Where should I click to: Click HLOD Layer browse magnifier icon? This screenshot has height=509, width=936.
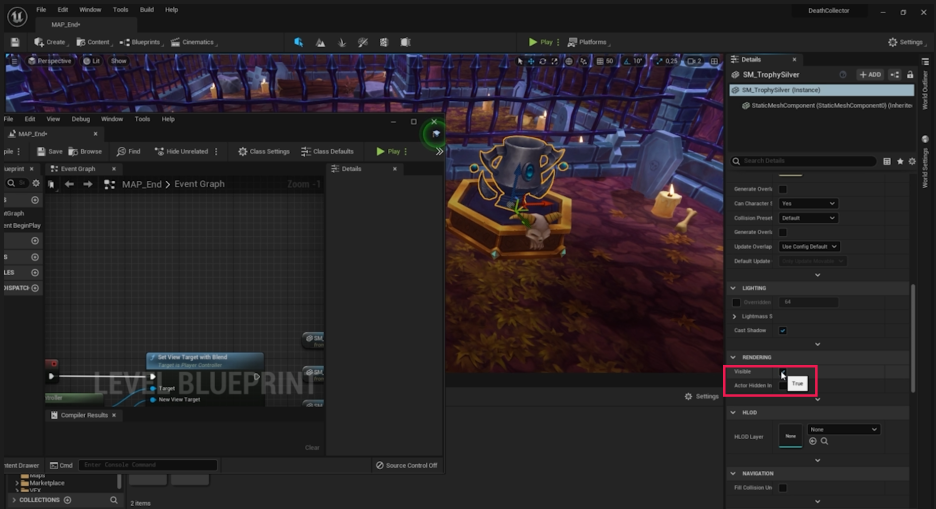point(824,441)
